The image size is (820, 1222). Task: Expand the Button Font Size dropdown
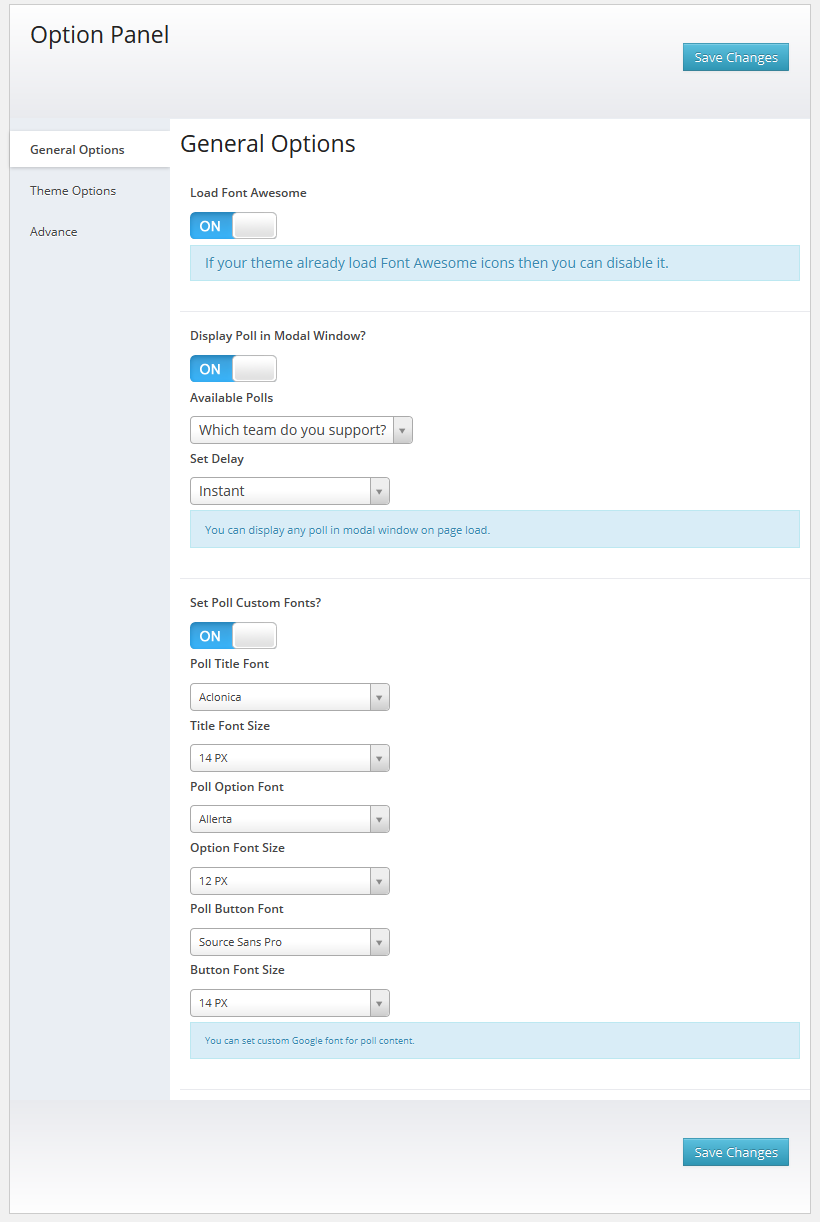coord(289,1003)
